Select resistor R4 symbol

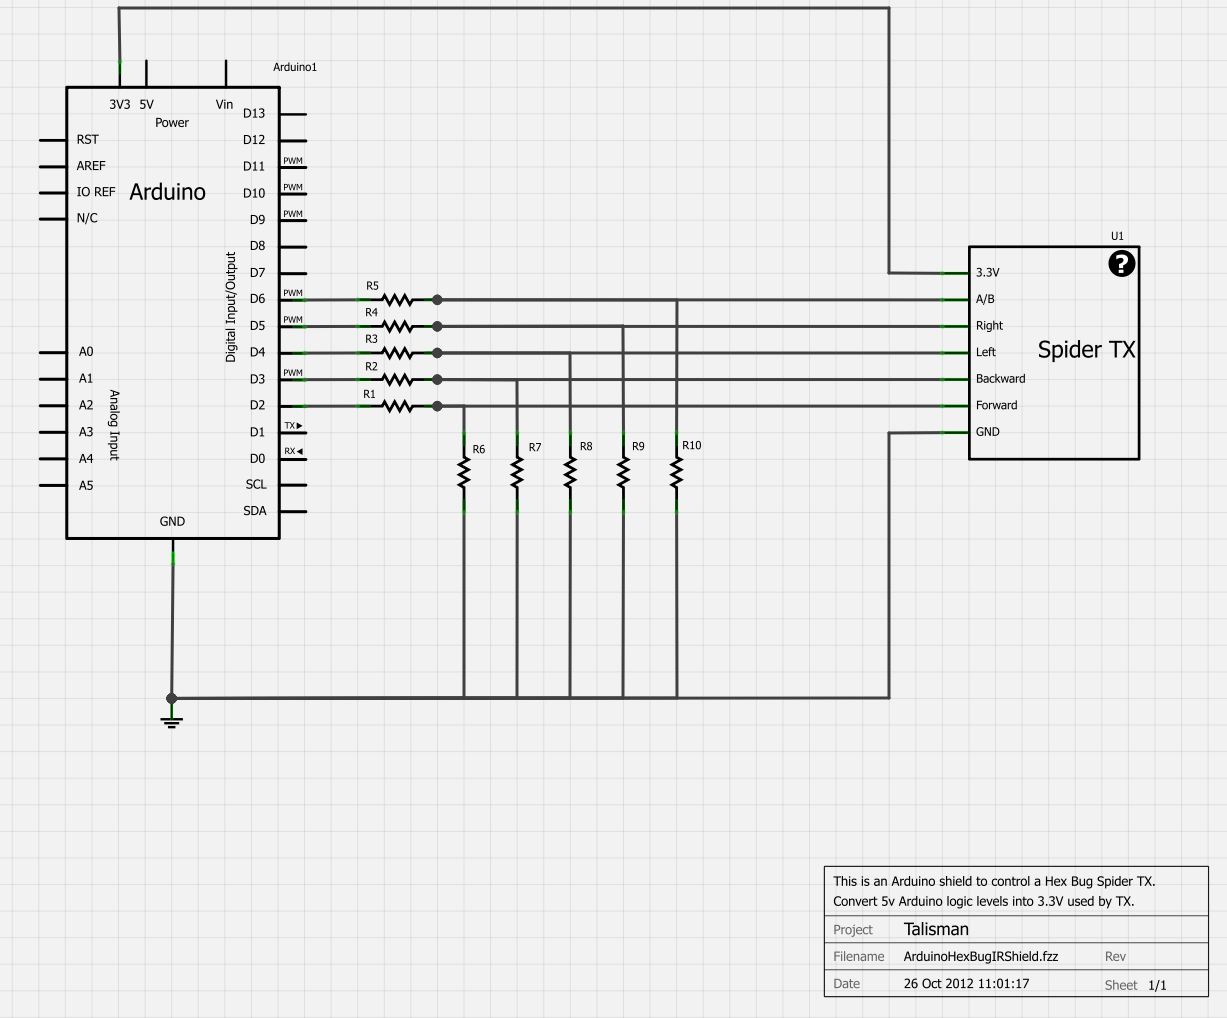tap(398, 326)
